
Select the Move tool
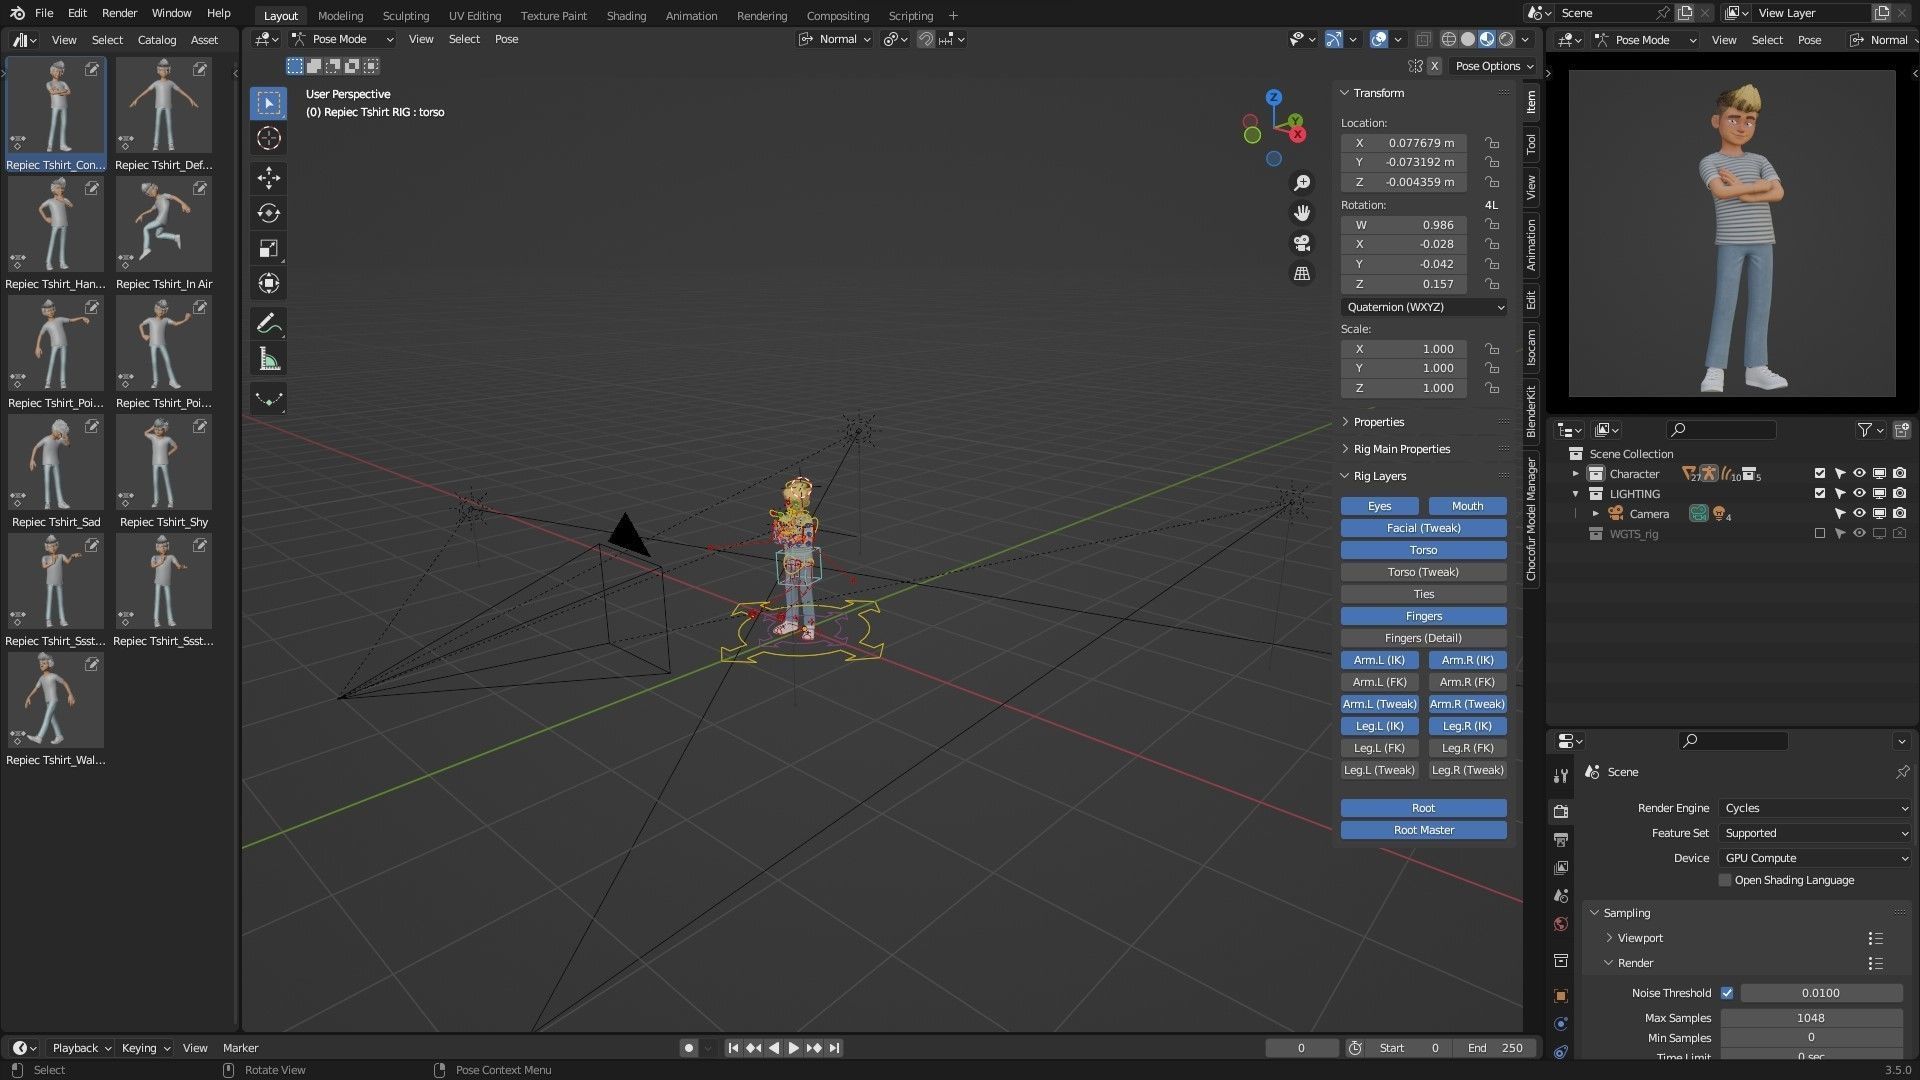click(268, 178)
